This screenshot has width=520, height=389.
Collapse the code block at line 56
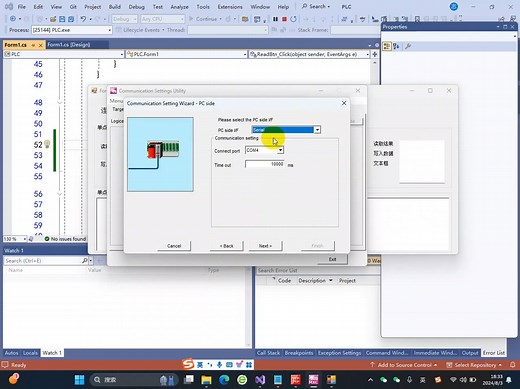[x=59, y=194]
